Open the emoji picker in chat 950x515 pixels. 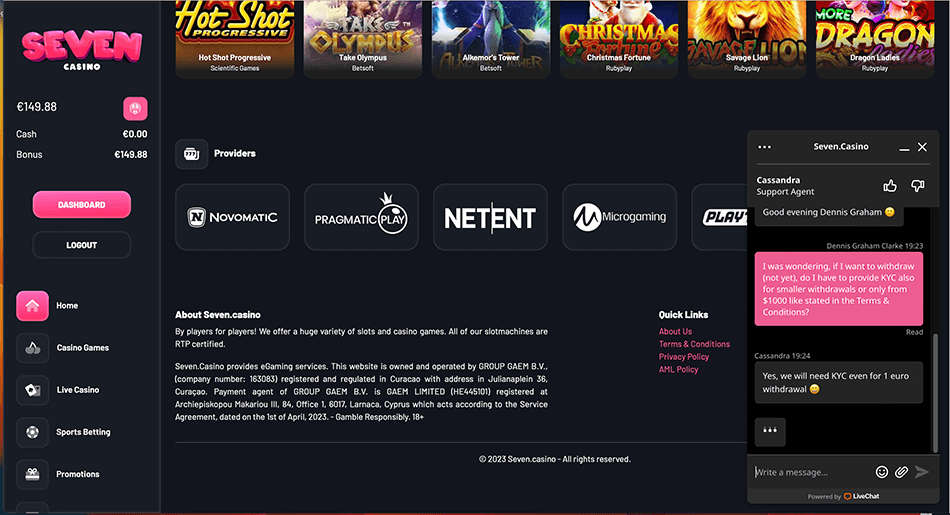tap(882, 472)
